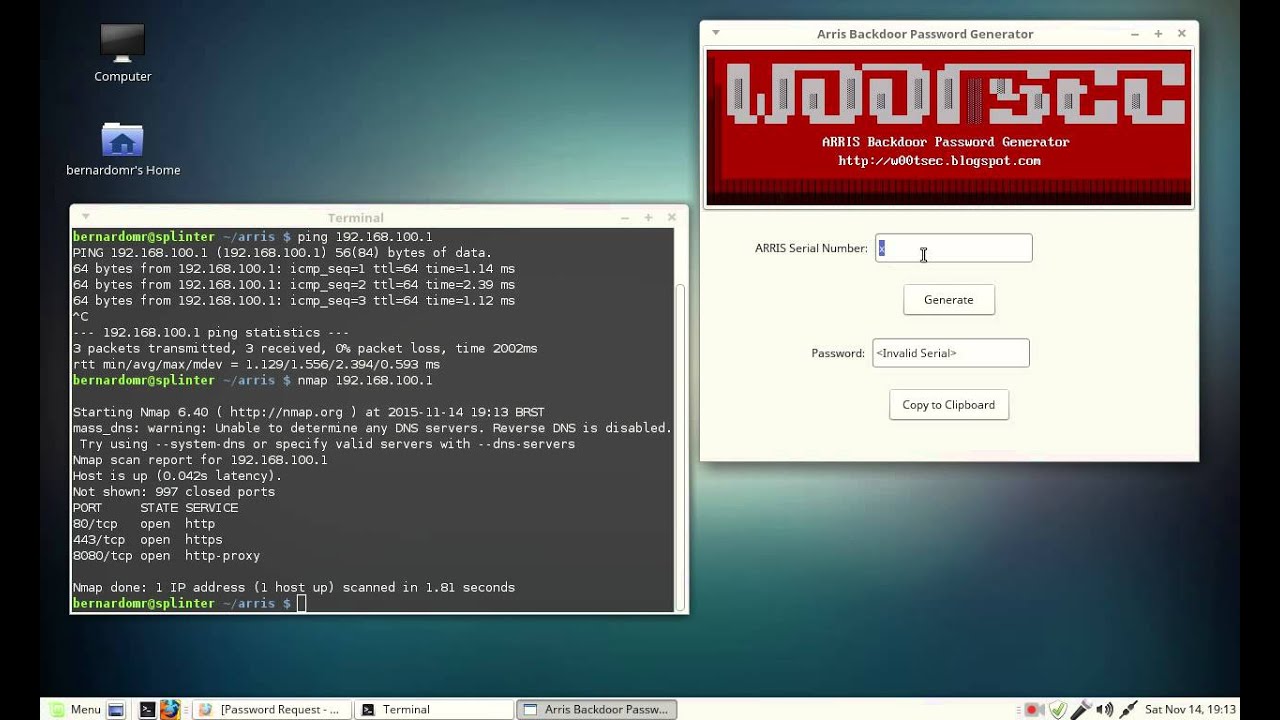This screenshot has height=720, width=1280.
Task: Open the update manager shield tray icon
Action: [x=1056, y=710]
